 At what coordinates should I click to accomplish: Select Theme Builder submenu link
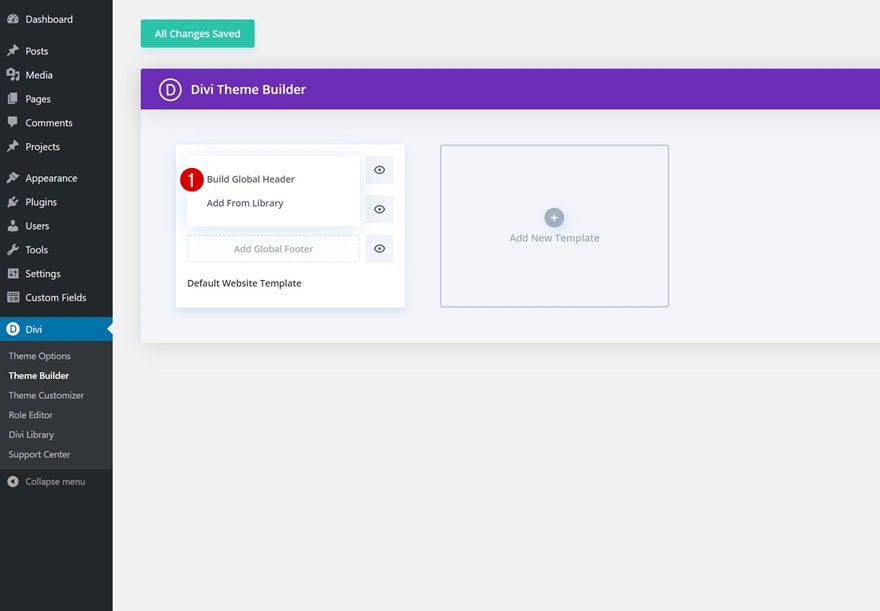39,375
